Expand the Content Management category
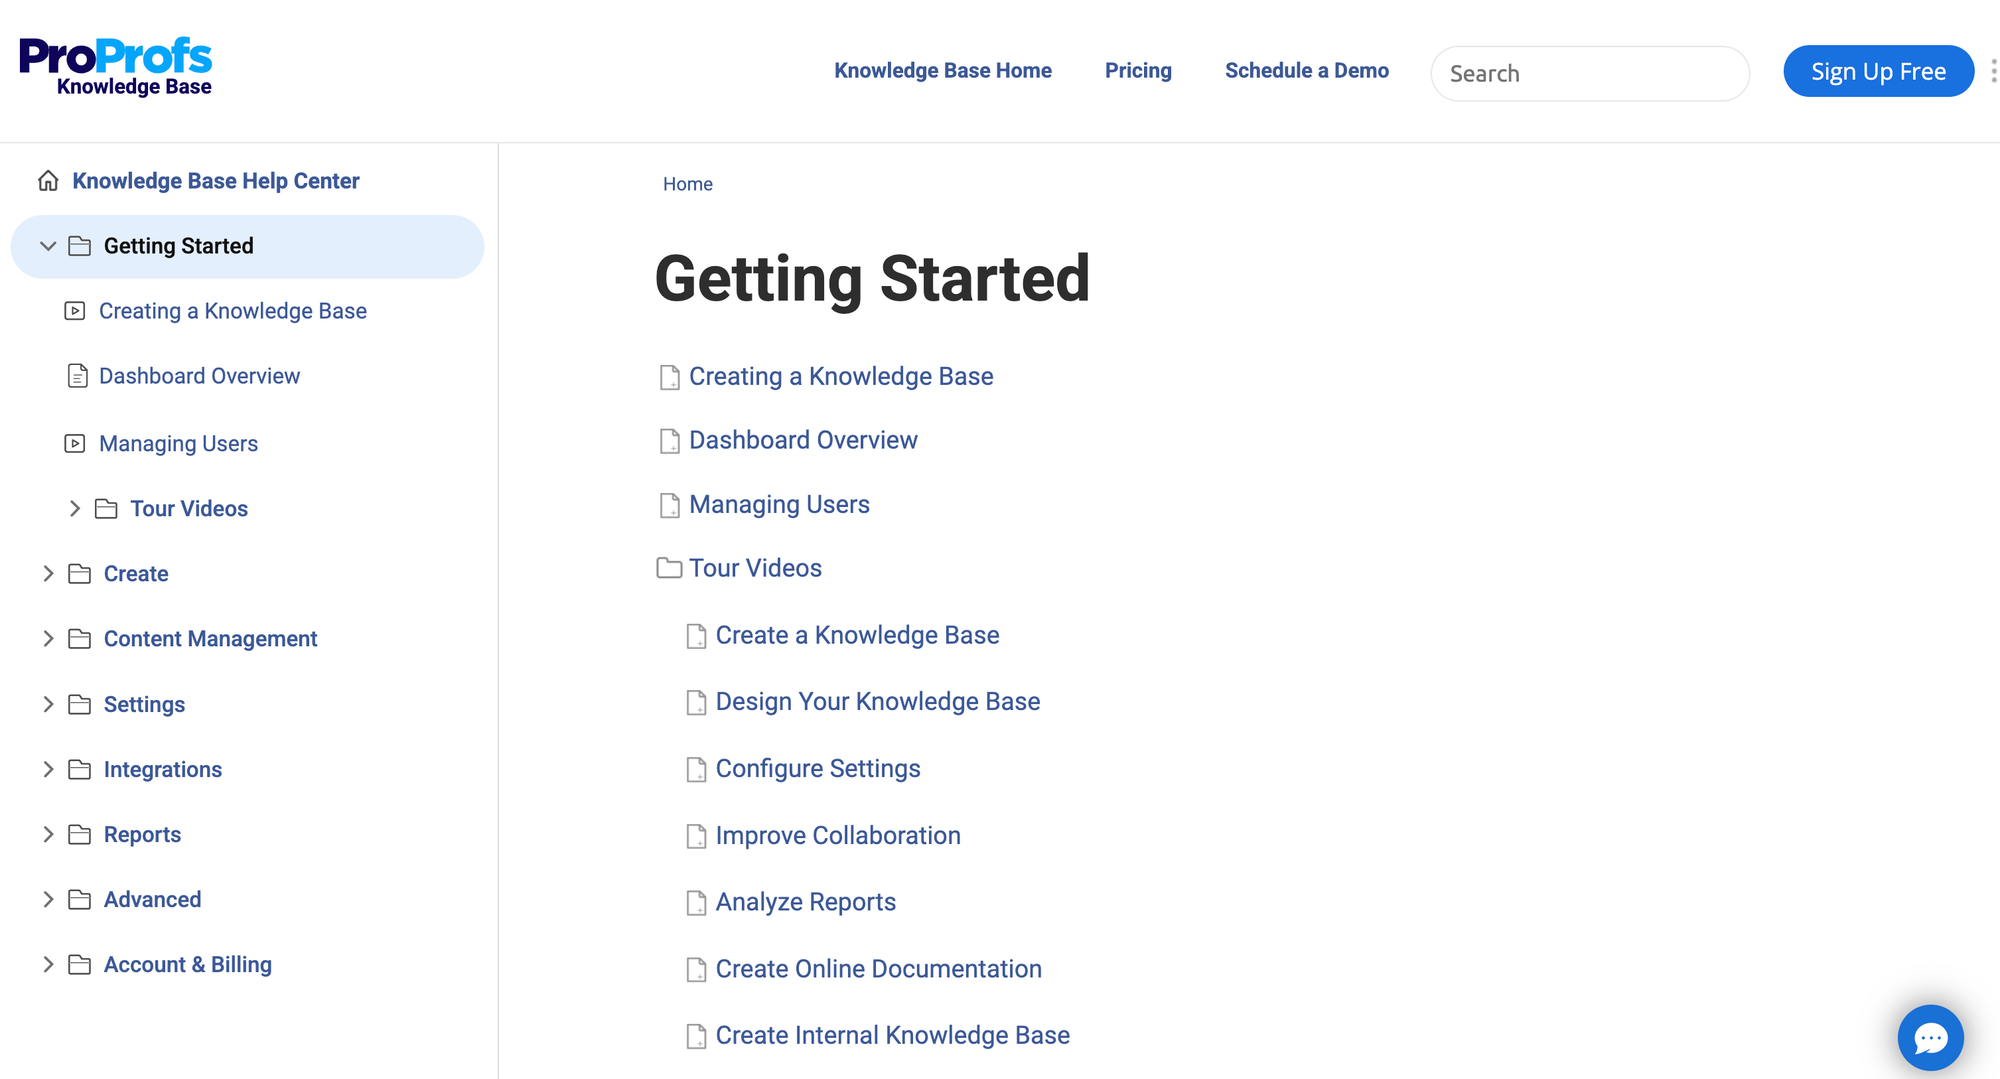The width and height of the screenshot is (2000, 1079). 48,638
